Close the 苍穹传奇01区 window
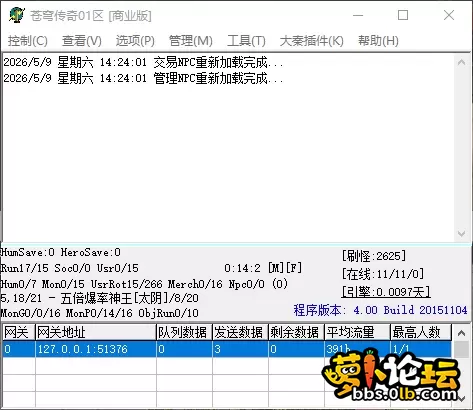The height and width of the screenshot is (410, 473). click(449, 15)
